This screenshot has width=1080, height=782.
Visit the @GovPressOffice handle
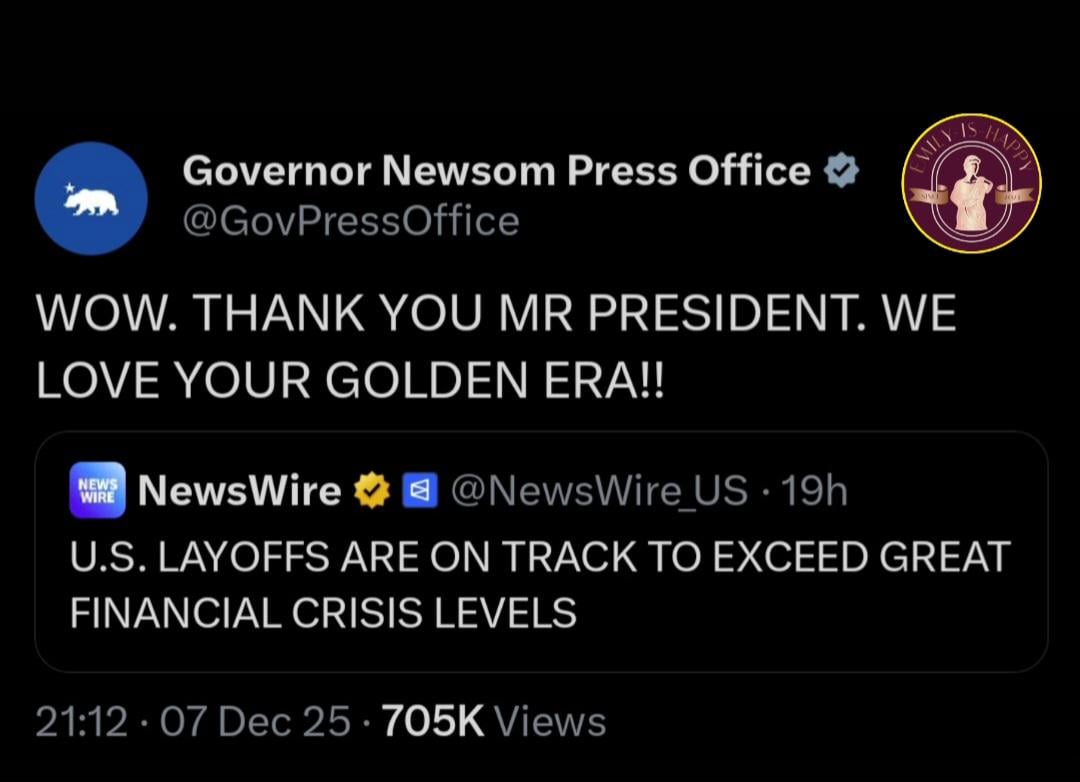pyautogui.click(x=350, y=220)
